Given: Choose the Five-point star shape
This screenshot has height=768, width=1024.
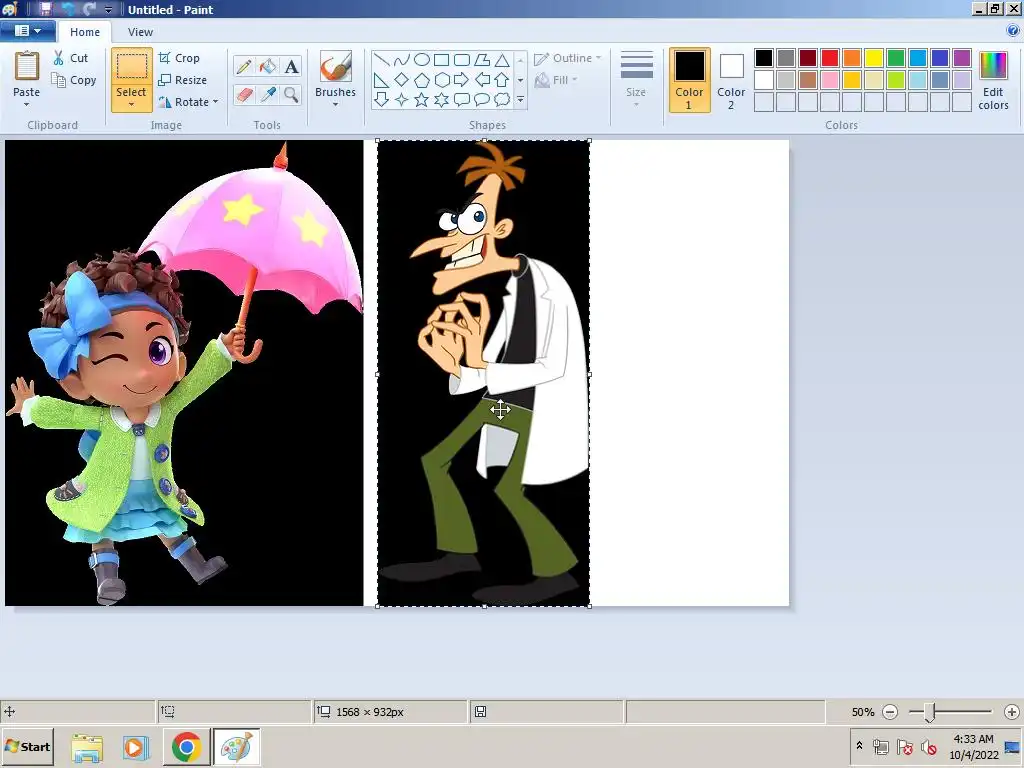Looking at the screenshot, I should (x=422, y=100).
